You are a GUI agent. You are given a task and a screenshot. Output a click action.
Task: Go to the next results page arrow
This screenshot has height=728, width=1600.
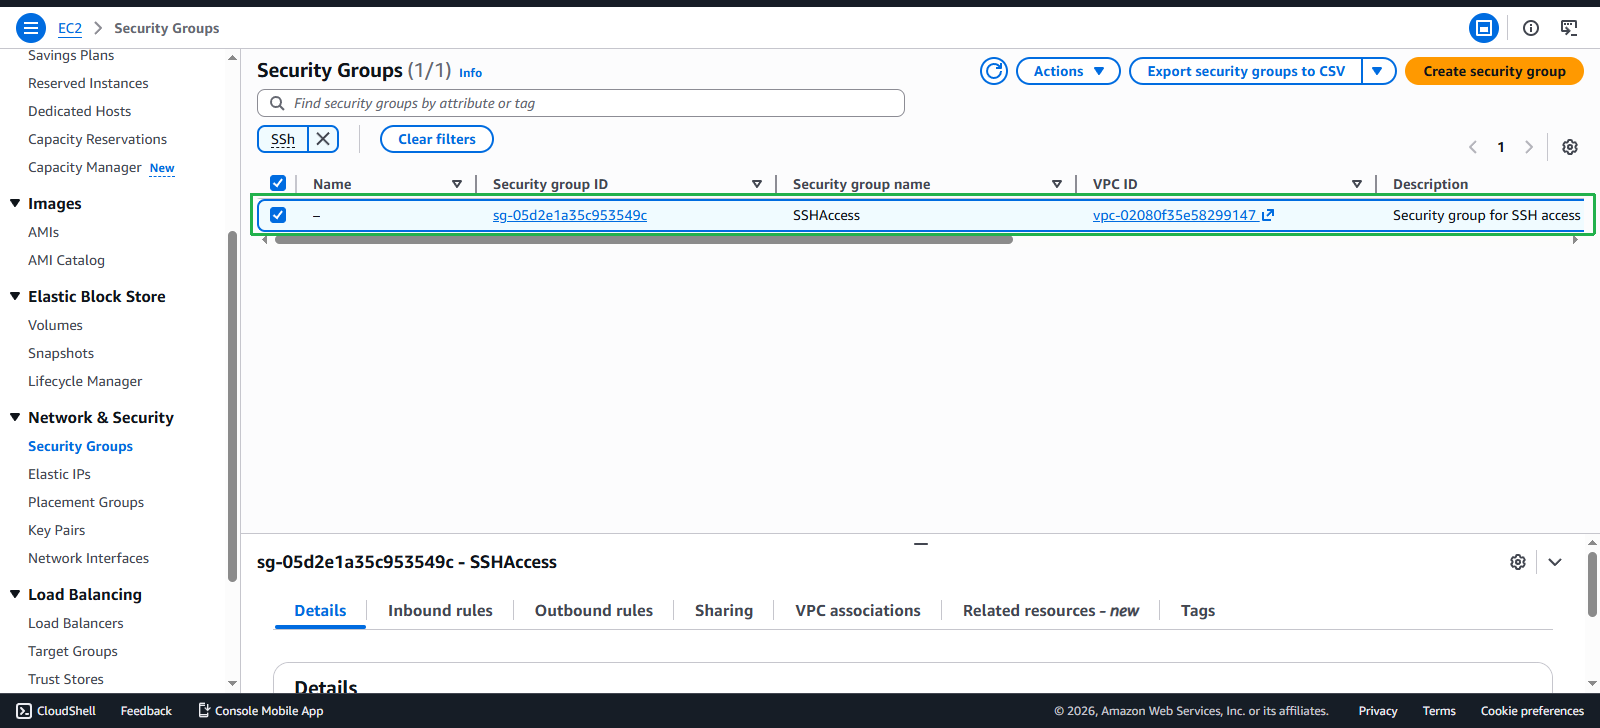pos(1529,147)
